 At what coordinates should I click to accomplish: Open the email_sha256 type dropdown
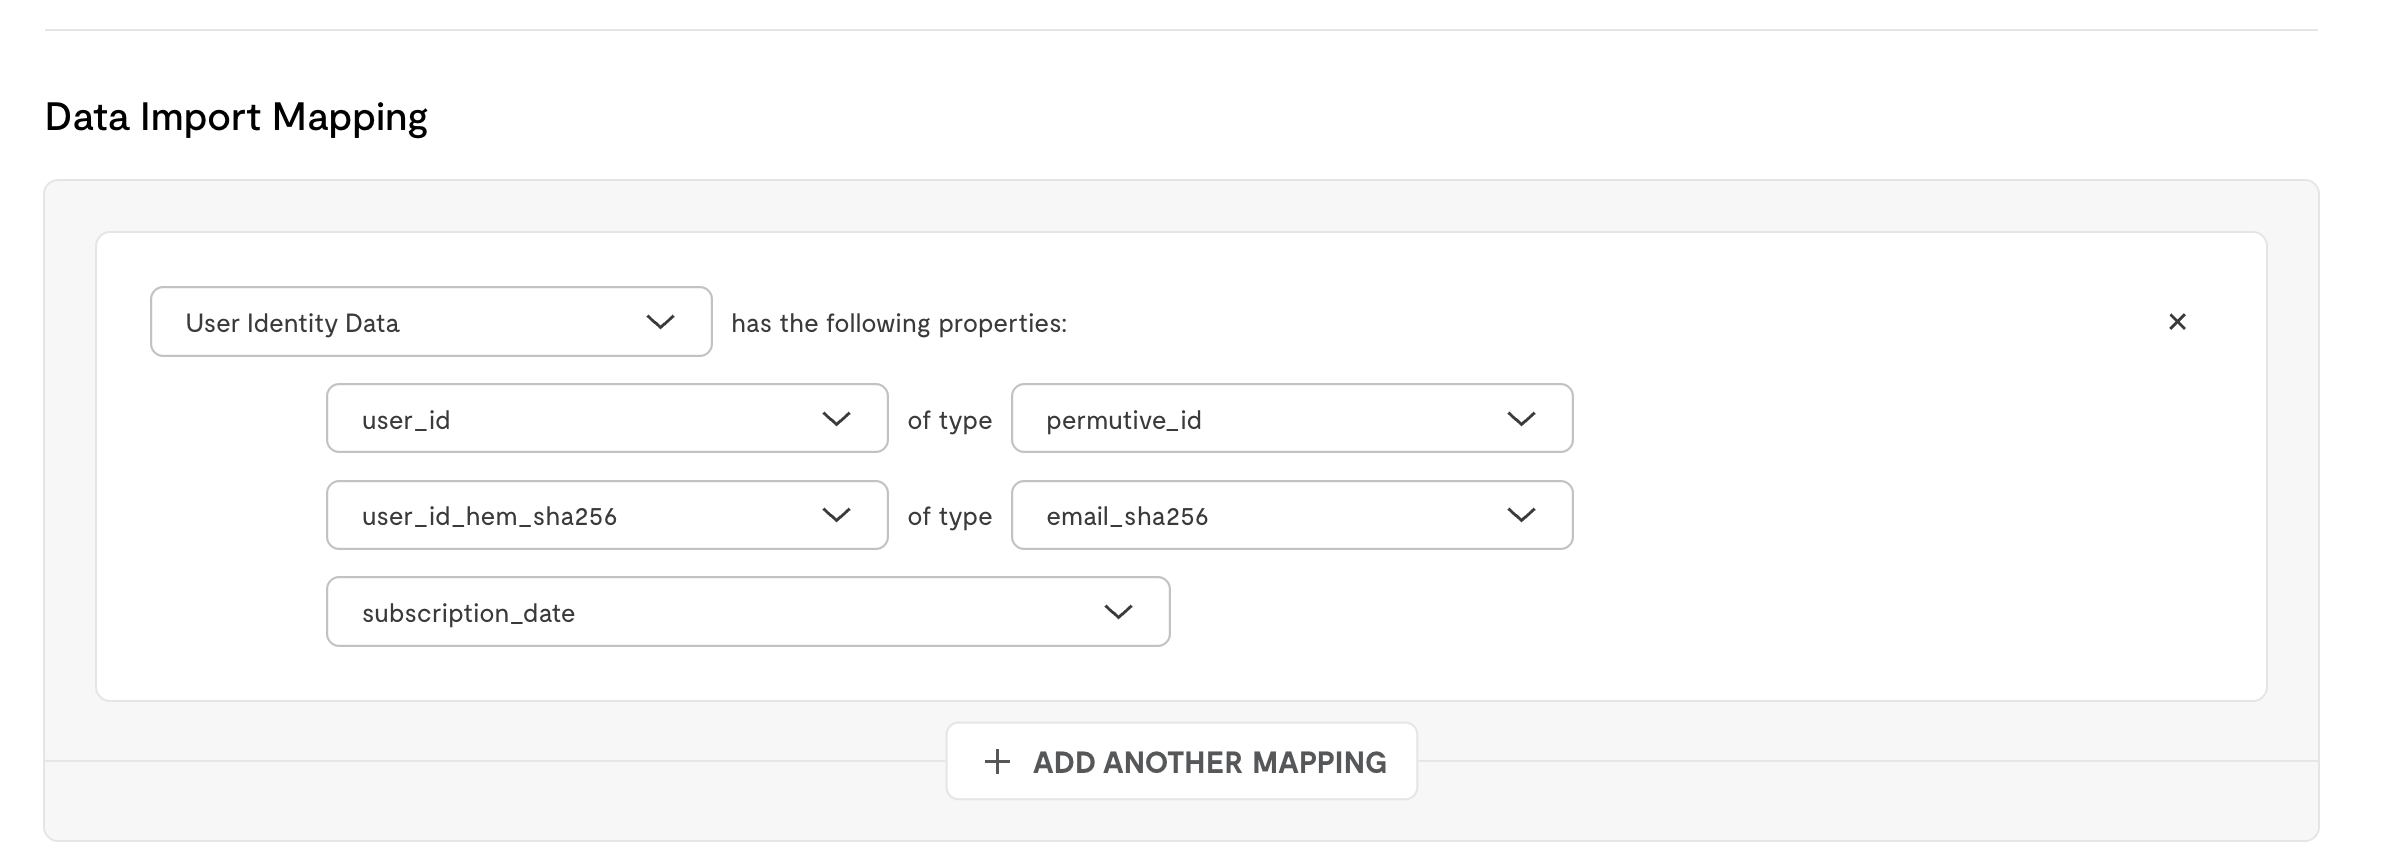click(x=1292, y=515)
